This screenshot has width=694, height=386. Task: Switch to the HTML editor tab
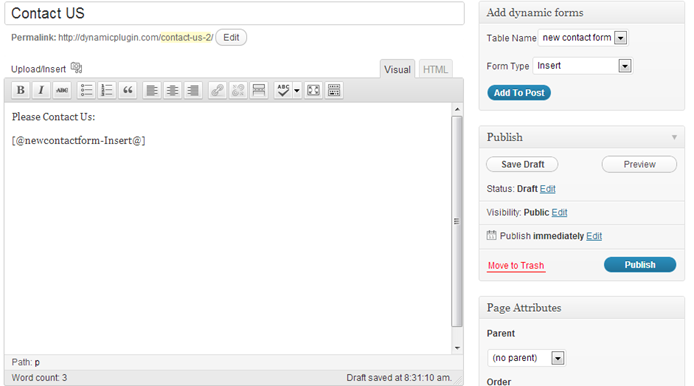tap(436, 69)
